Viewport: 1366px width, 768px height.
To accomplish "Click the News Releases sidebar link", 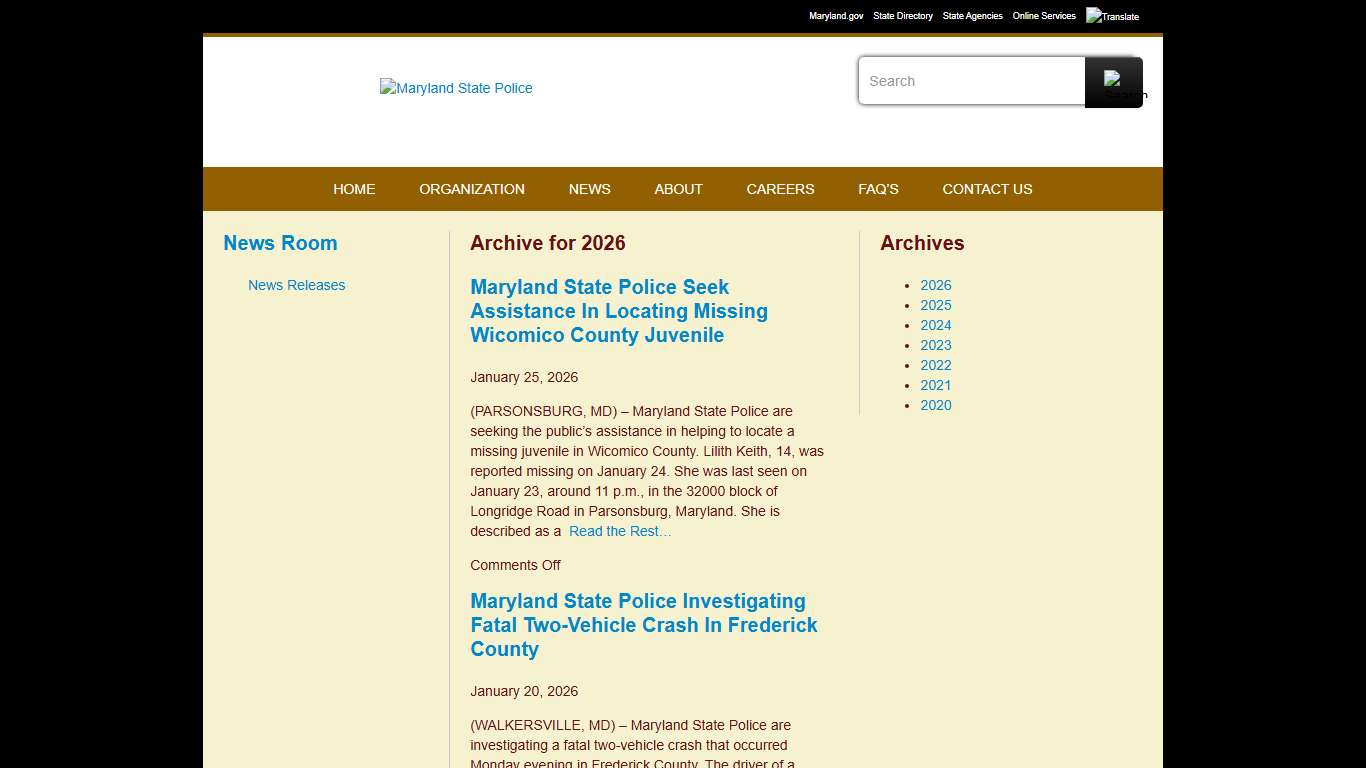I will pyautogui.click(x=296, y=285).
